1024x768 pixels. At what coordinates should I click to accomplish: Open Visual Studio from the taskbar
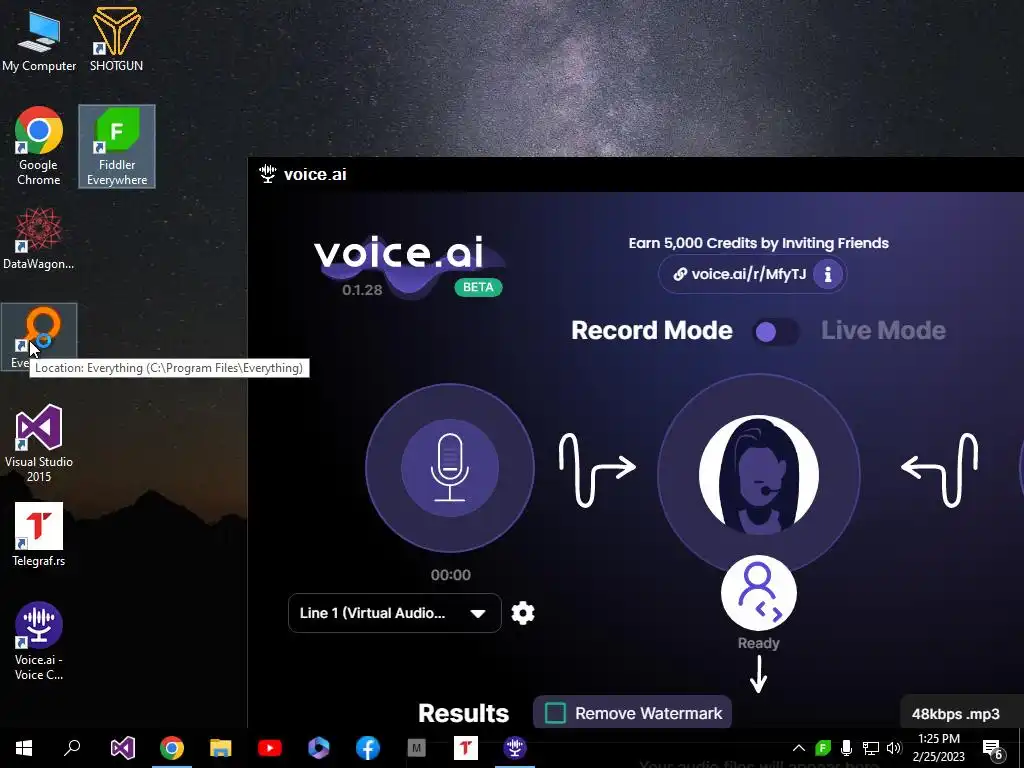(x=122, y=748)
